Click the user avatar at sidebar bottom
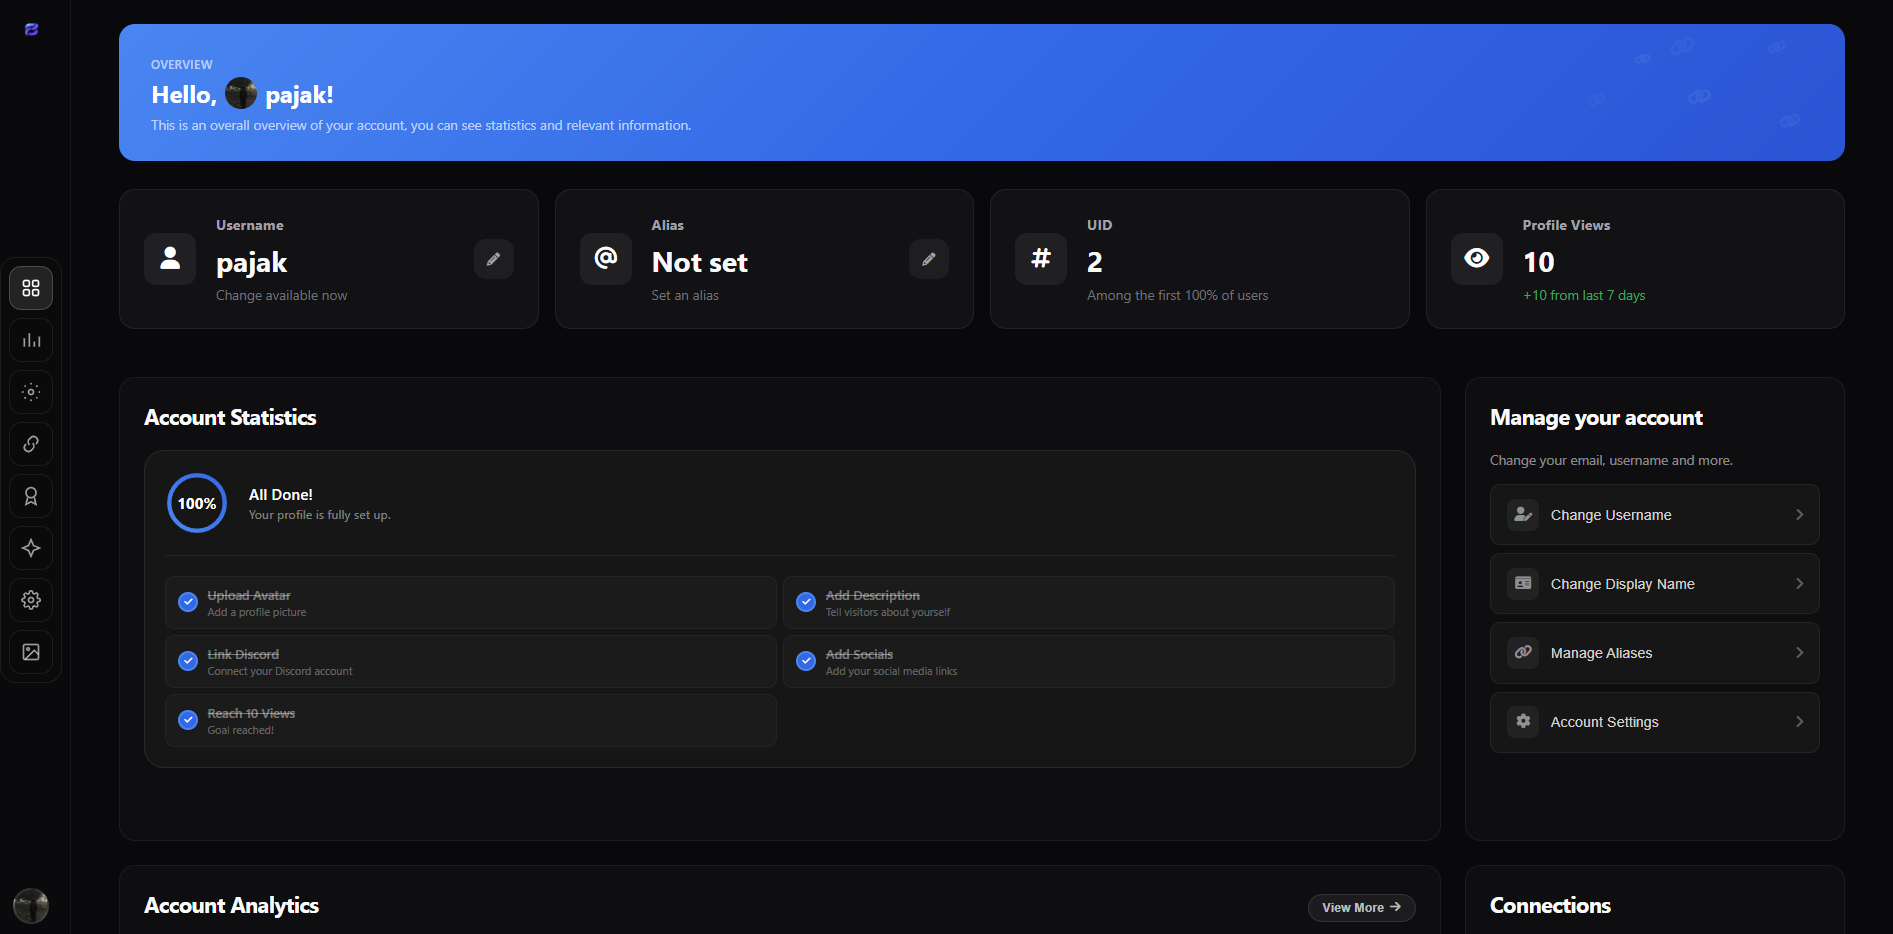Image resolution: width=1893 pixels, height=934 pixels. click(x=31, y=906)
